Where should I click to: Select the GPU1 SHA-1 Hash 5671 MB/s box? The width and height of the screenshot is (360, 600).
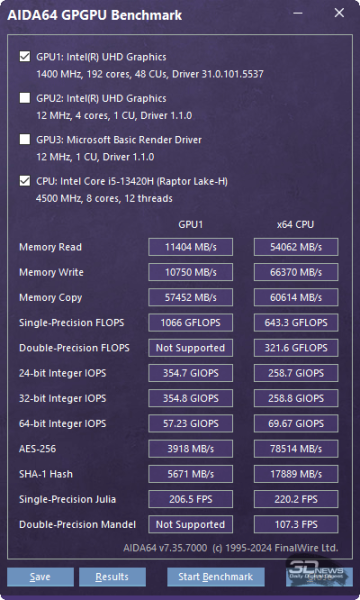pyautogui.click(x=191, y=474)
